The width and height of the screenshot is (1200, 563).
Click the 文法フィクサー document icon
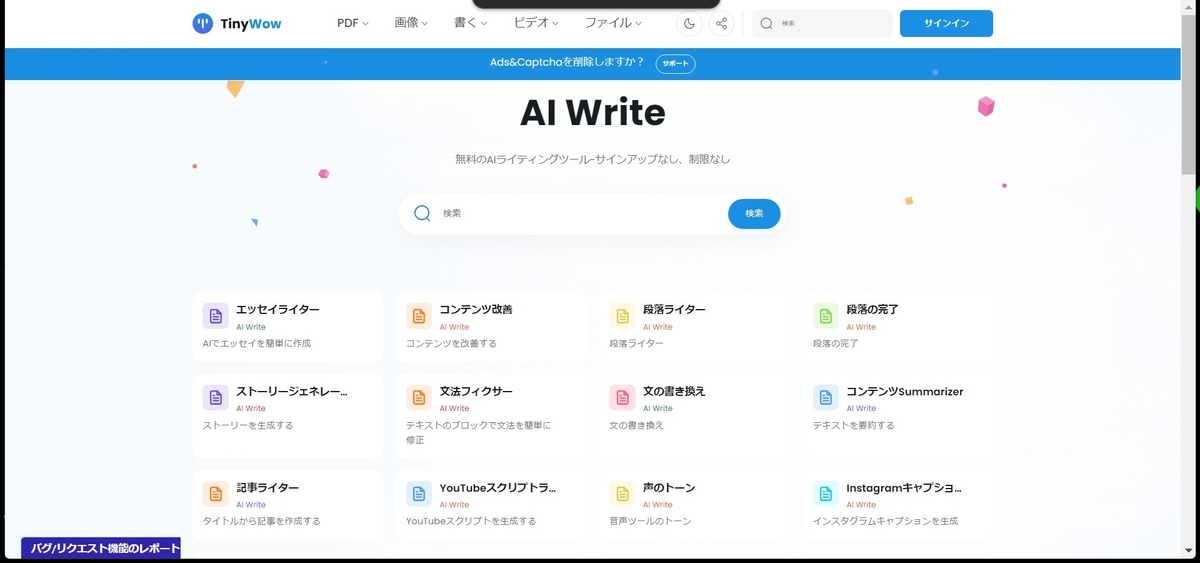419,397
